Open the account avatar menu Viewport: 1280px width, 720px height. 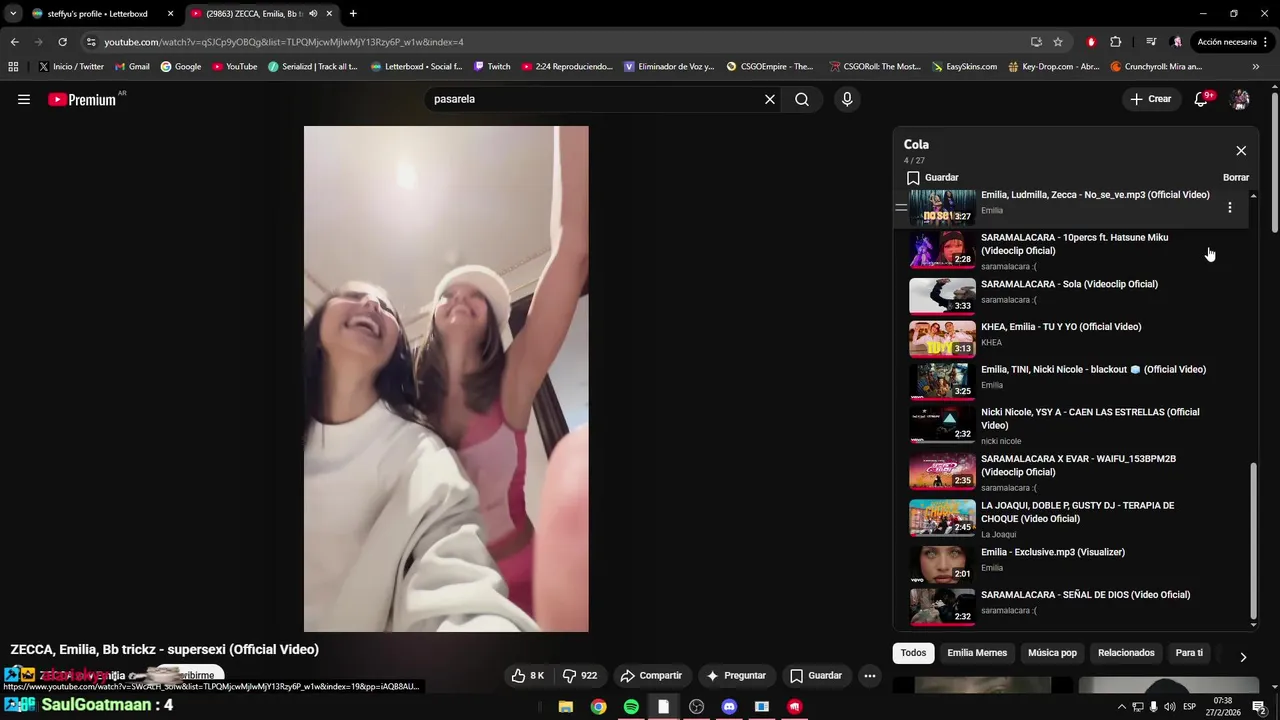pos(1240,99)
